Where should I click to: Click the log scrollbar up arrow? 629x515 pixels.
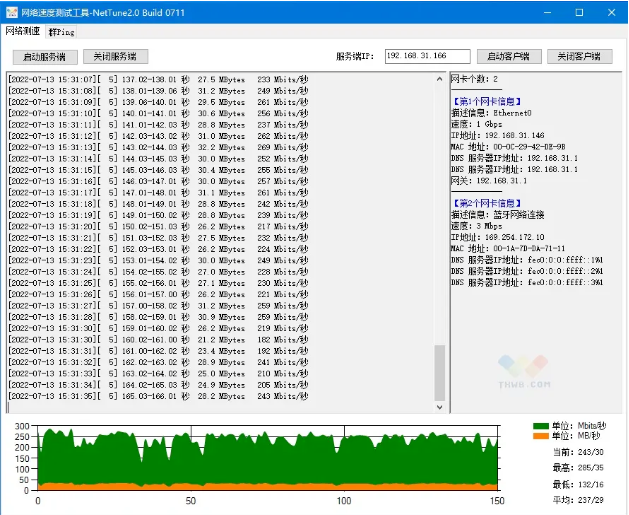click(x=440, y=79)
